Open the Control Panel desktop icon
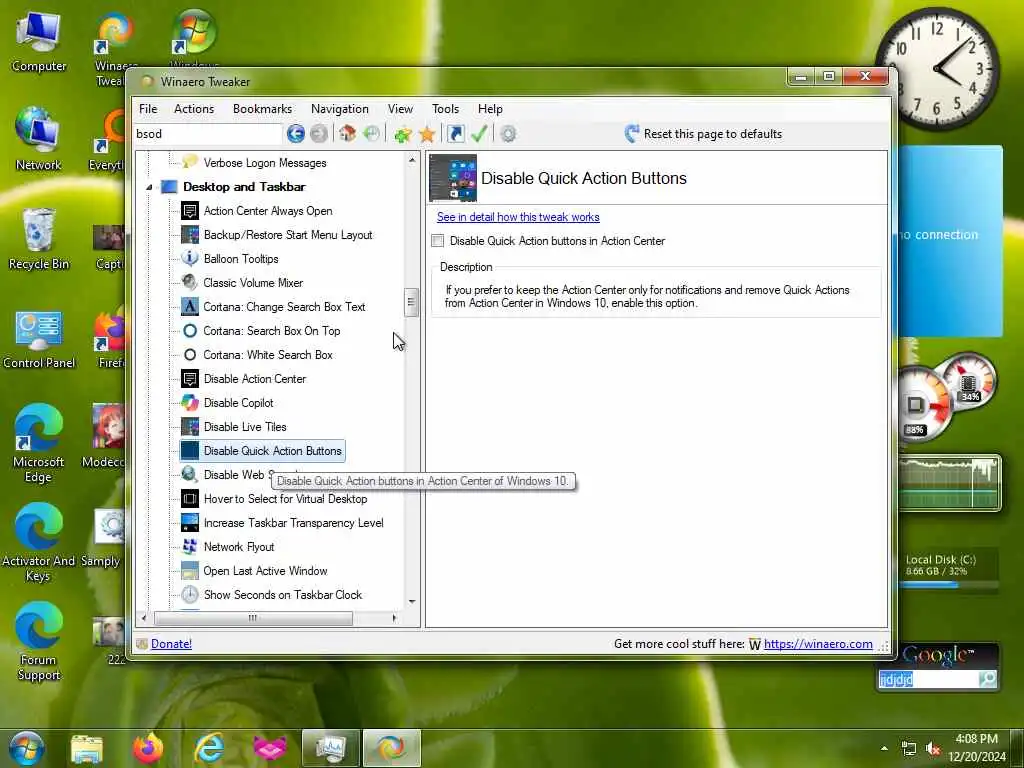 39,340
